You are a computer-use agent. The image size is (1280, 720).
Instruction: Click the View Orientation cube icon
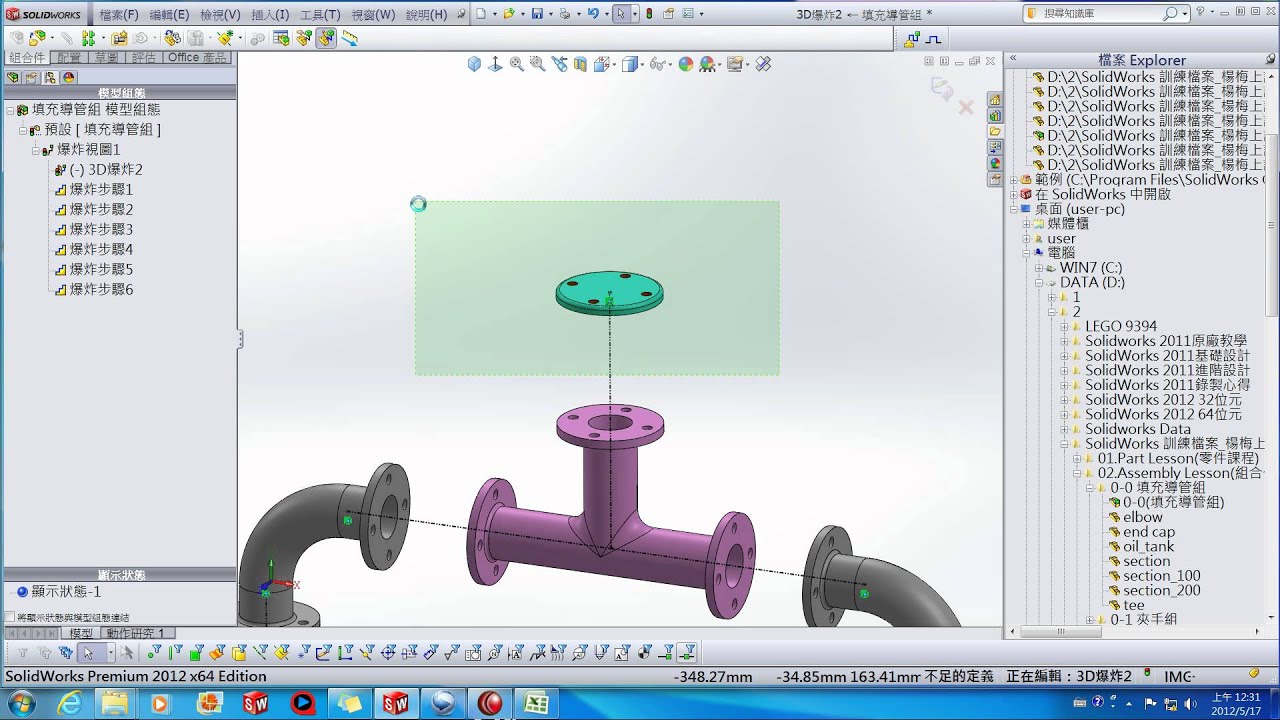[x=474, y=64]
